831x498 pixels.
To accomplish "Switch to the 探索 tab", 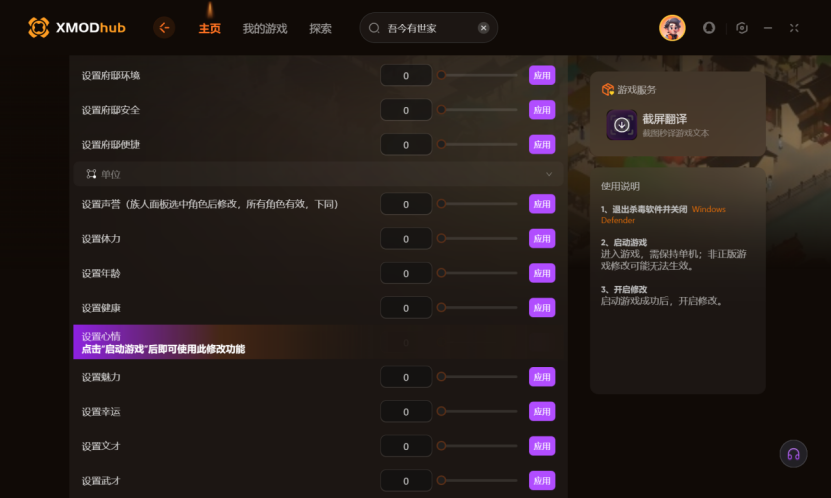I will (x=320, y=29).
